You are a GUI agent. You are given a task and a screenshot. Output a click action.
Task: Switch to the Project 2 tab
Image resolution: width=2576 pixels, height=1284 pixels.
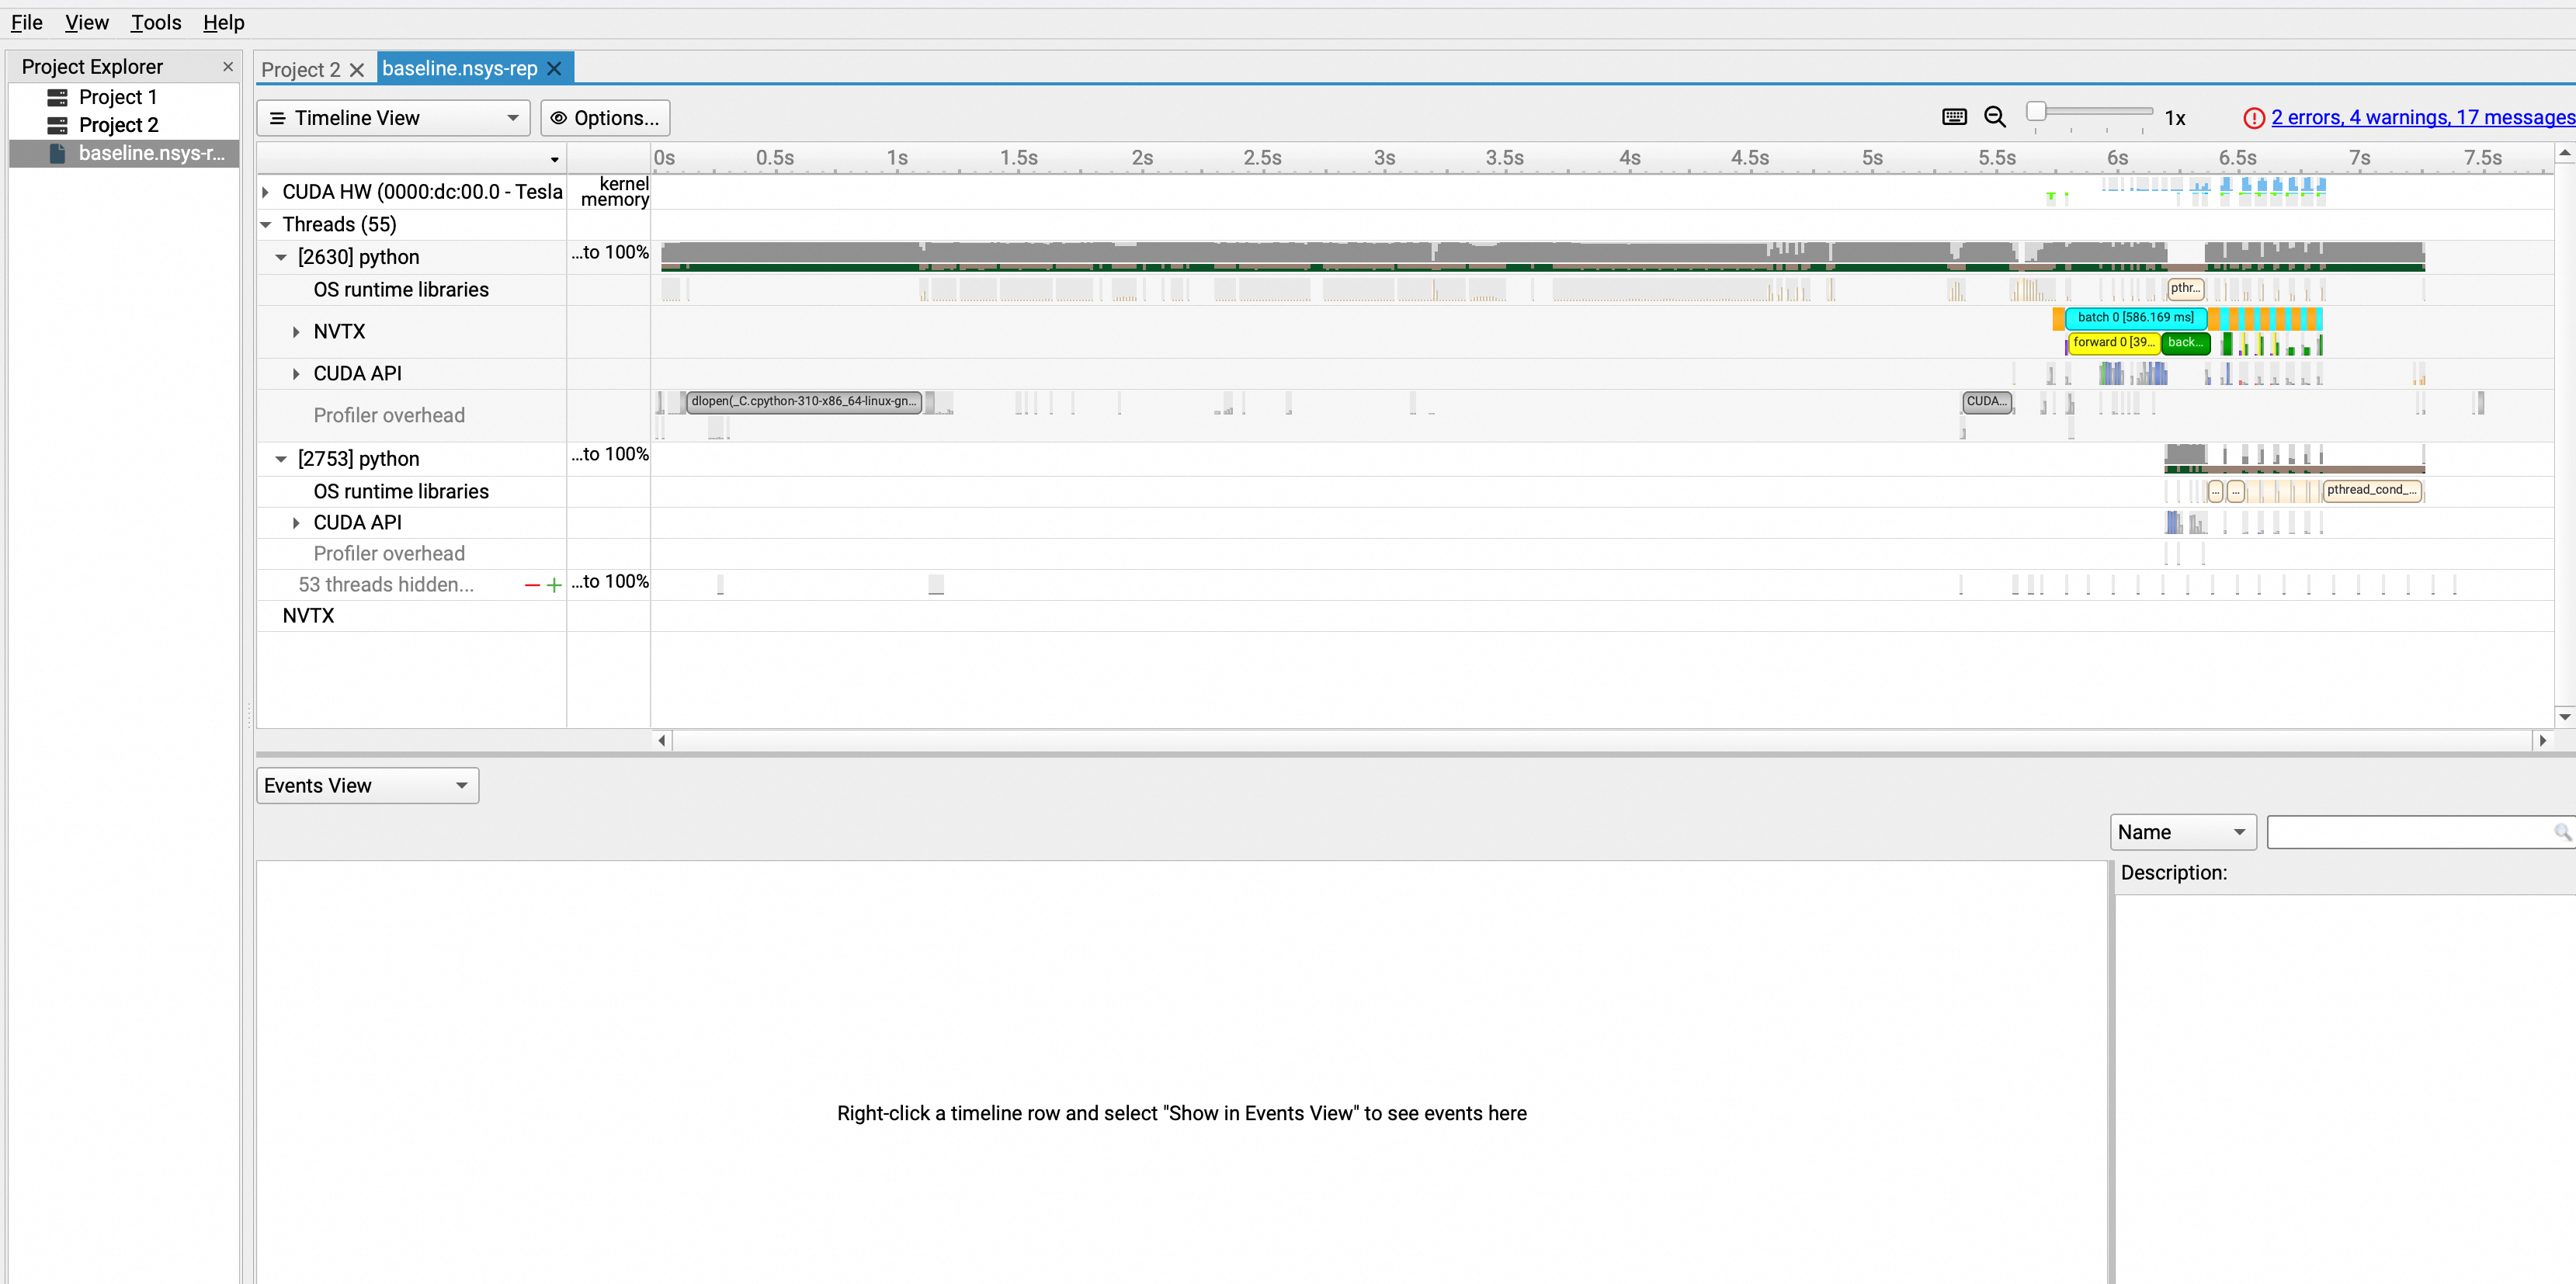click(300, 69)
